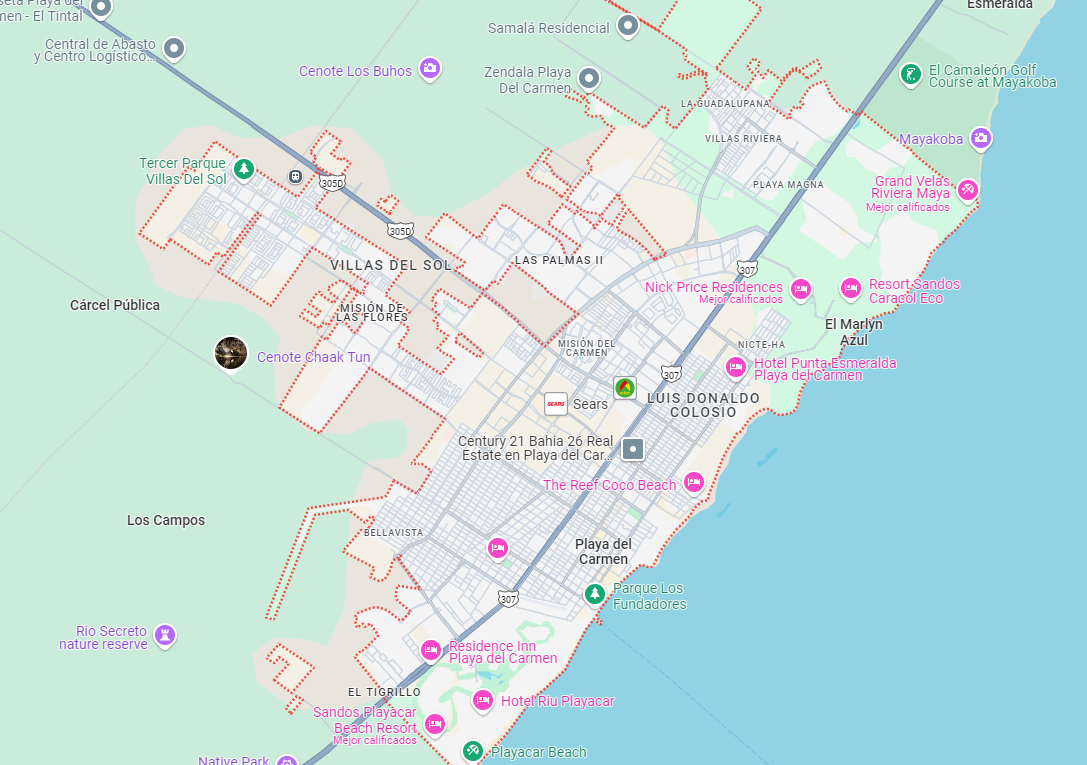Select the Mayakoba text label
This screenshot has width=1087, height=765.
(931, 139)
